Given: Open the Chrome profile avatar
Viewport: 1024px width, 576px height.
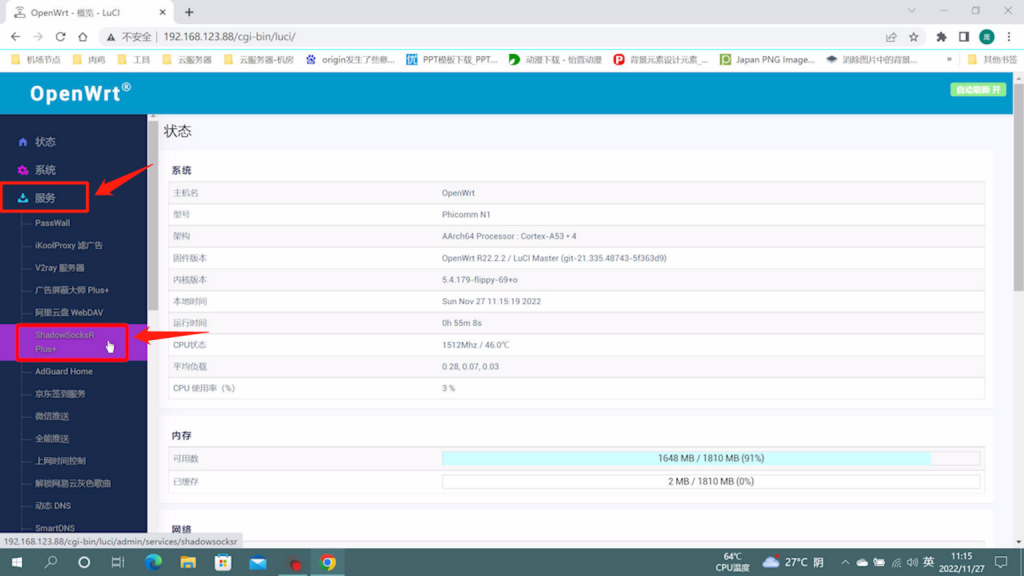Looking at the screenshot, I should 987,37.
